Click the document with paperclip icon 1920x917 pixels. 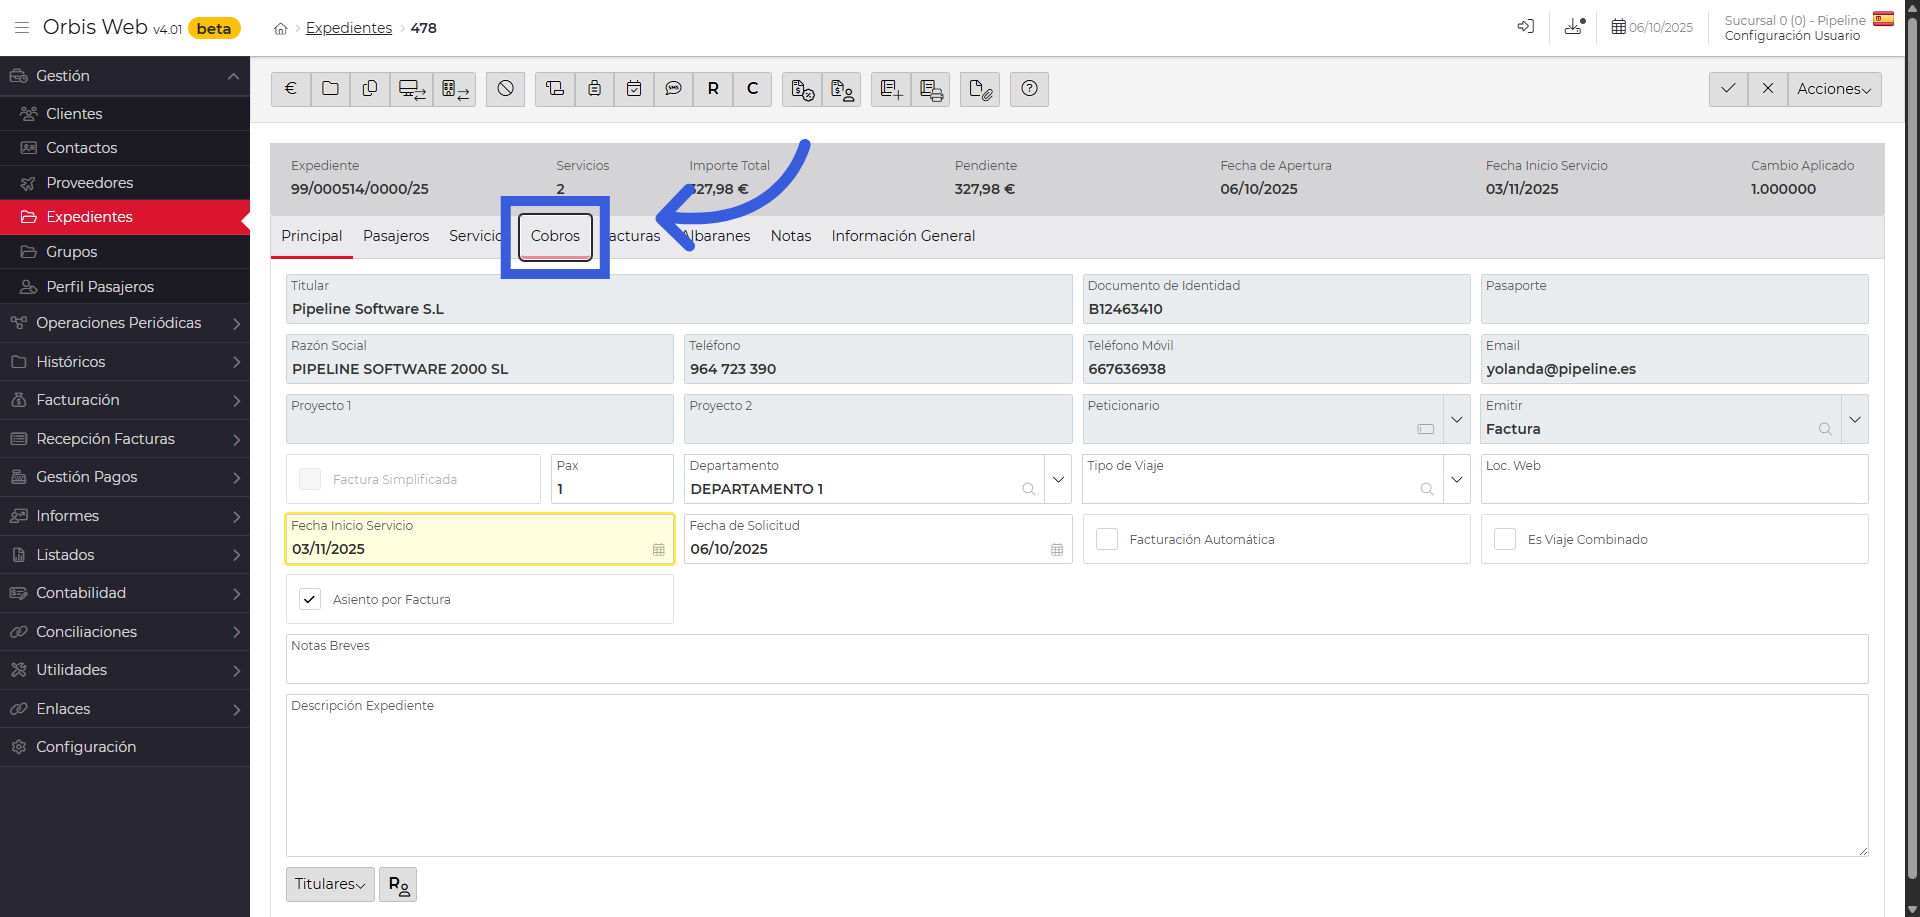point(980,90)
